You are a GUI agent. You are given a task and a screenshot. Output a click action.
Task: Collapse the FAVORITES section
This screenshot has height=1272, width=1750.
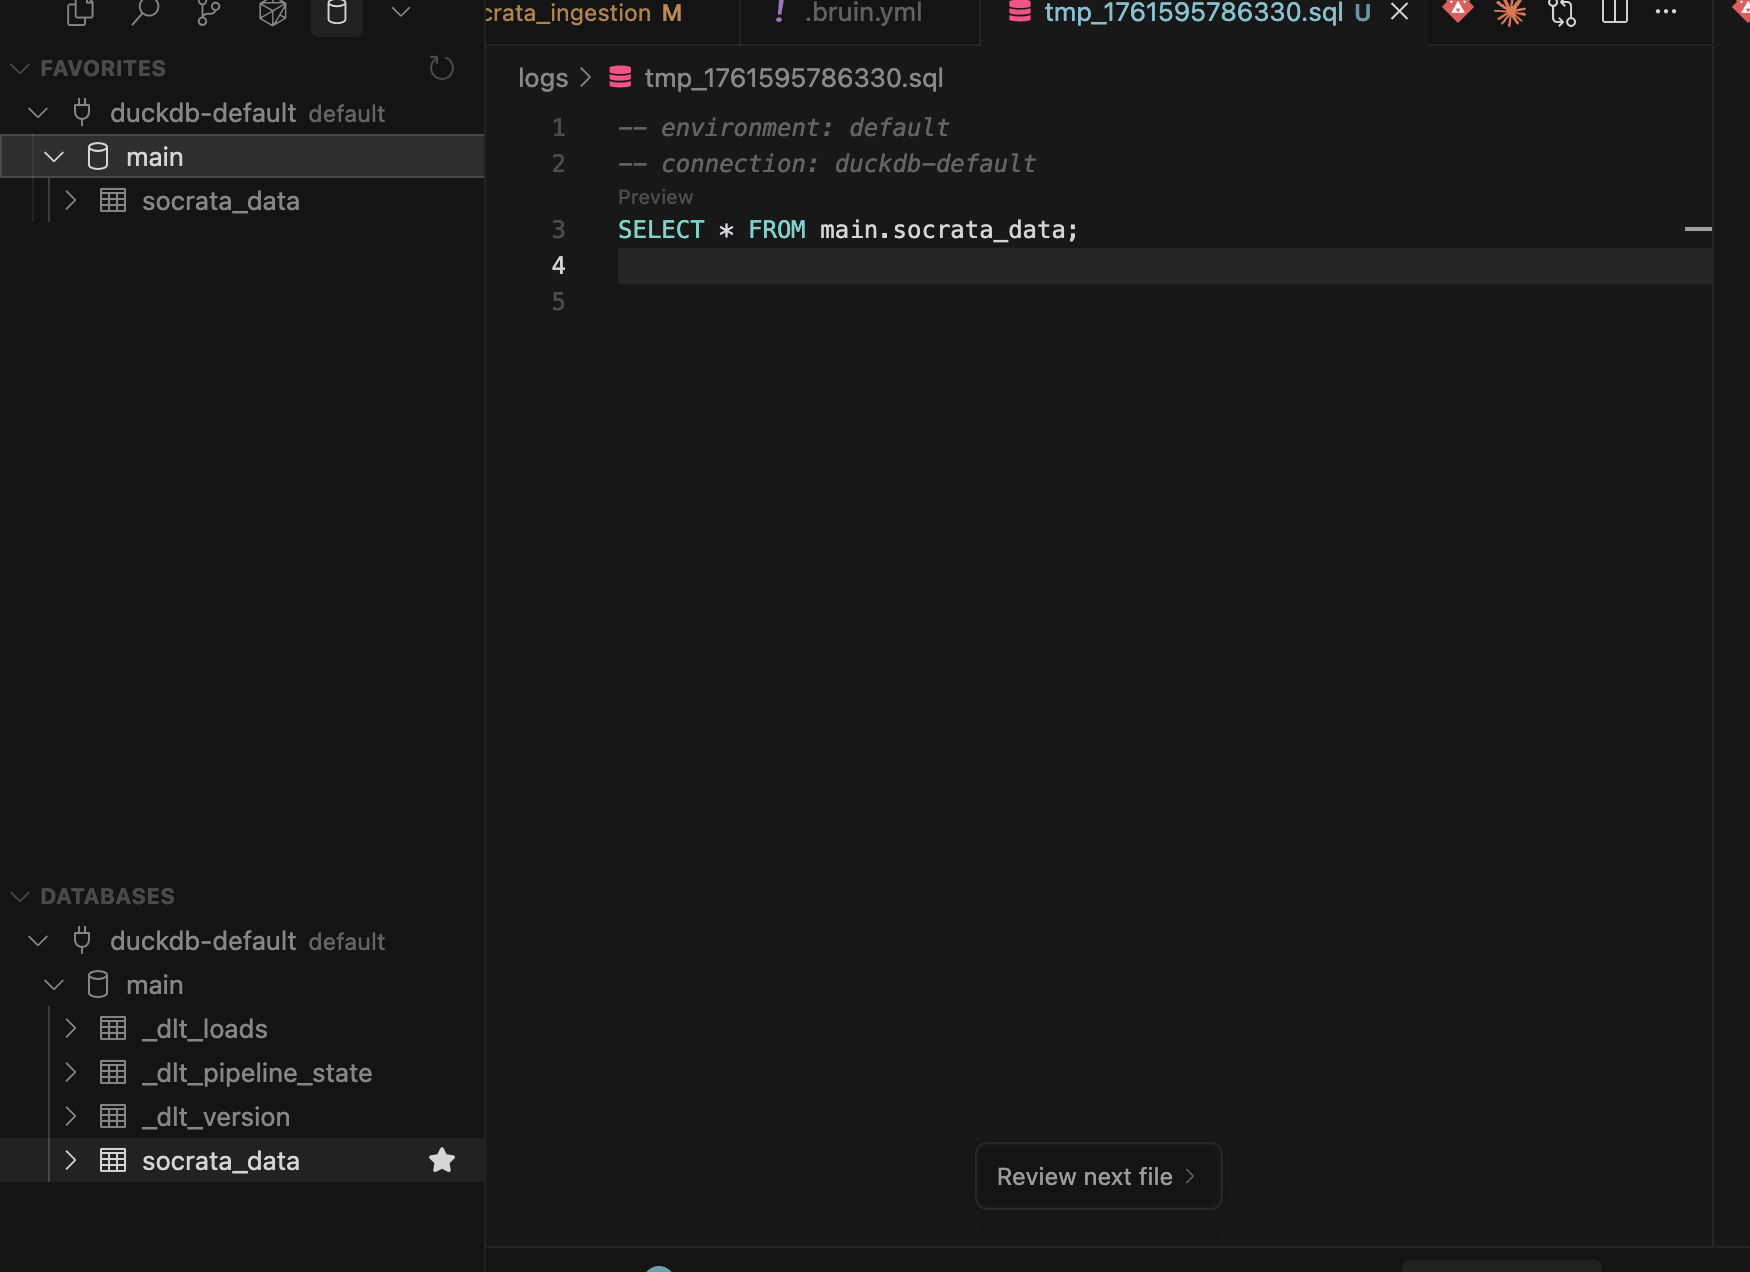[x=20, y=68]
